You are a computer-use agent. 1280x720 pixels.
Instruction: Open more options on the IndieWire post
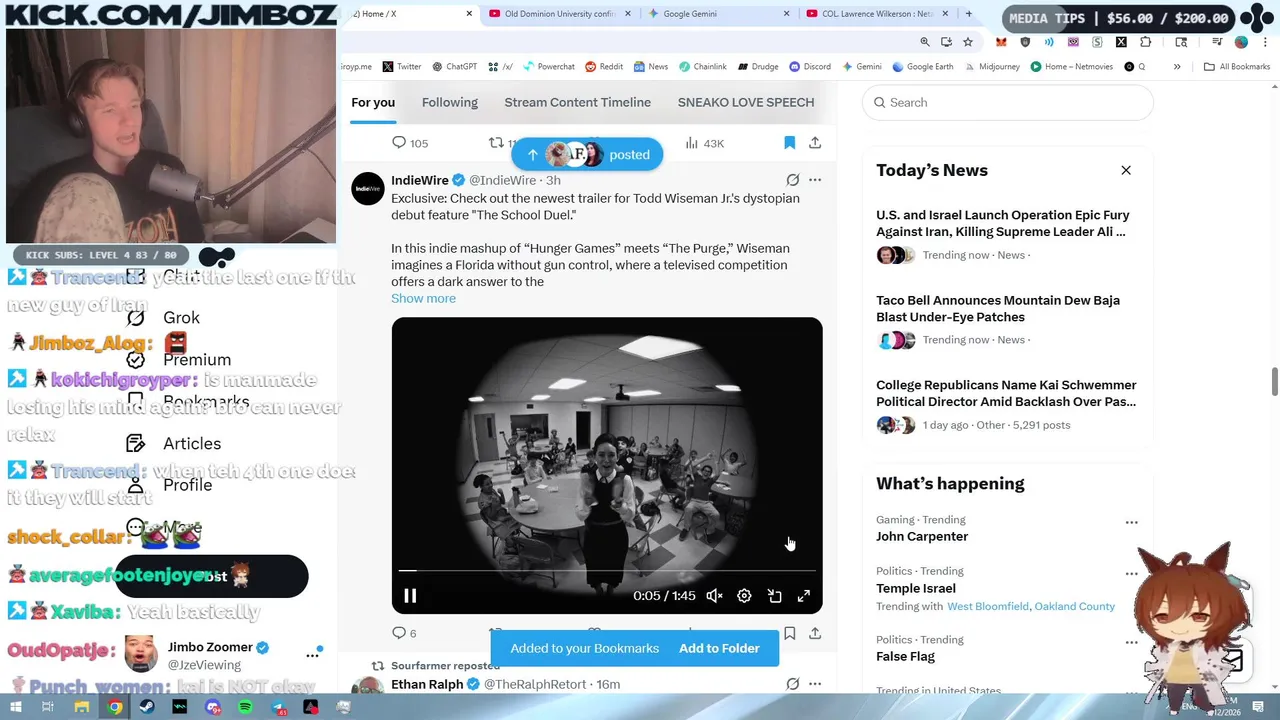point(815,180)
